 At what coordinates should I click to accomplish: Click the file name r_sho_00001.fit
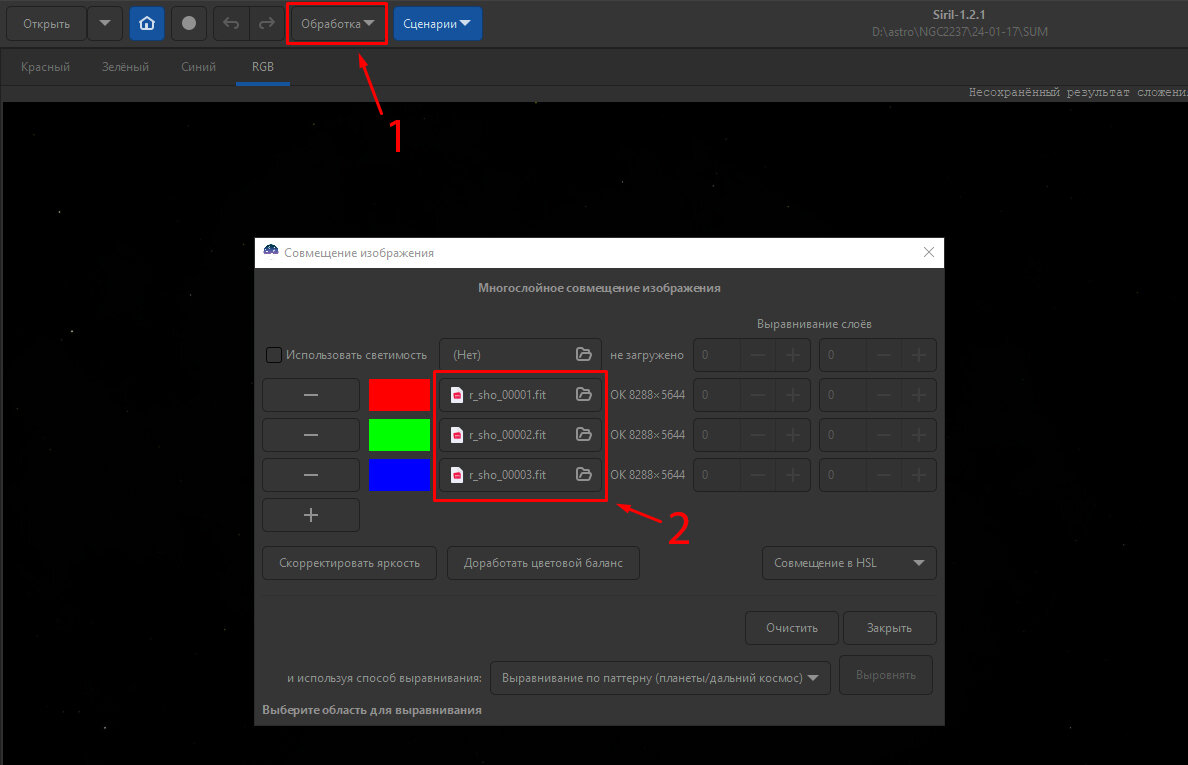[x=507, y=395]
